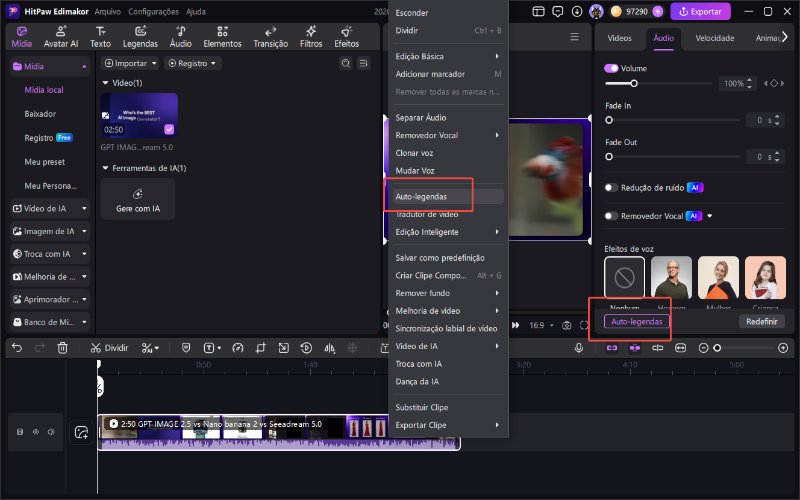800x500 pixels.
Task: Open the Avatar AI tool
Action: pos(61,37)
